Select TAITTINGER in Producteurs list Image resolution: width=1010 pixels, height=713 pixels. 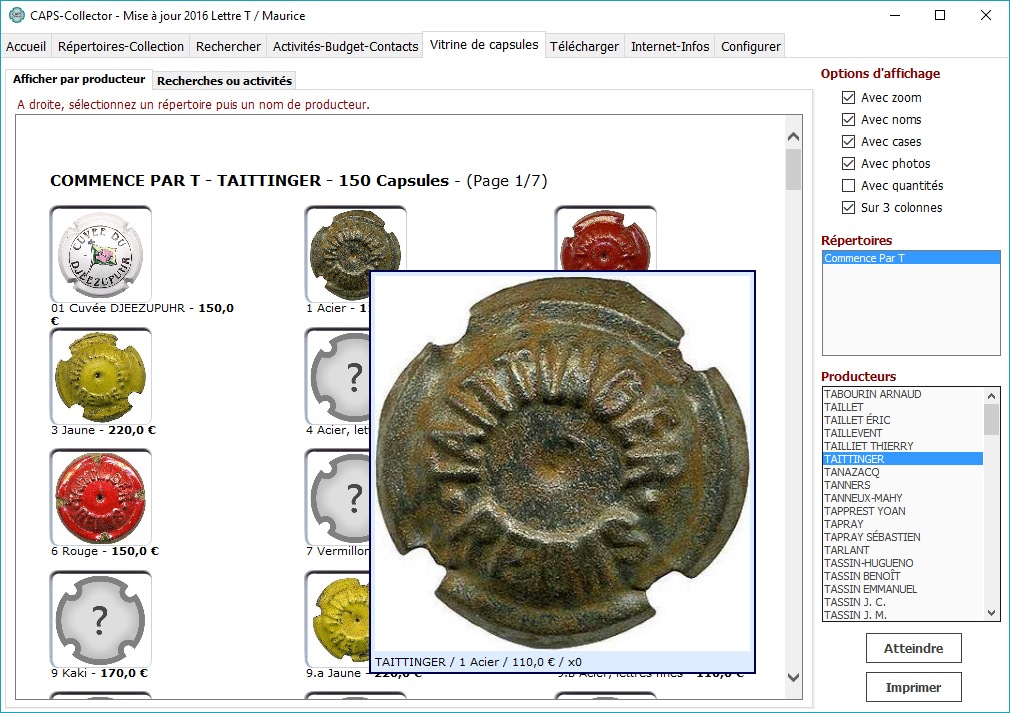click(x=903, y=459)
